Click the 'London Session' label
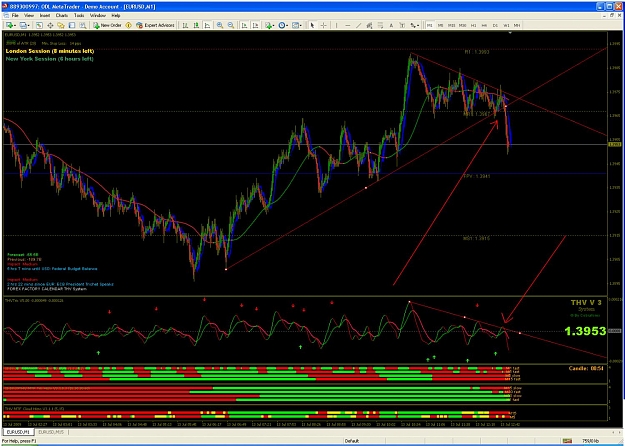Viewport: 625px width, 446px height. tap(50, 51)
